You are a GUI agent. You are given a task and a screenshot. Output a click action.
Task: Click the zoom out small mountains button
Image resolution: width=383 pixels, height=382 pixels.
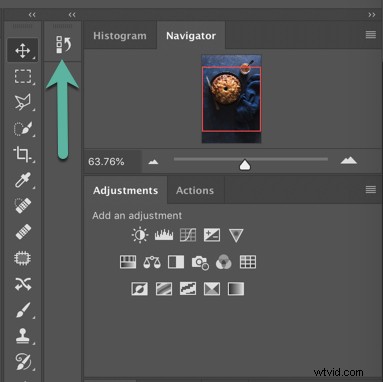[153, 162]
